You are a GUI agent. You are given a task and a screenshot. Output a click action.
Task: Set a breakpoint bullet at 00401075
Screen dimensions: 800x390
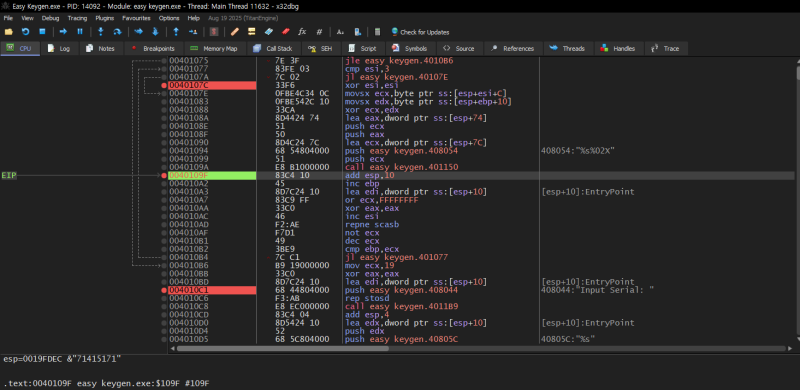pyautogui.click(x=164, y=61)
